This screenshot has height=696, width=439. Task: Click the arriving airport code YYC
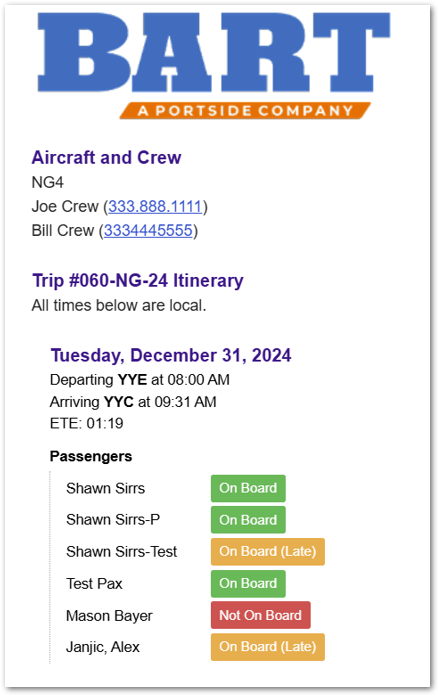coord(119,402)
